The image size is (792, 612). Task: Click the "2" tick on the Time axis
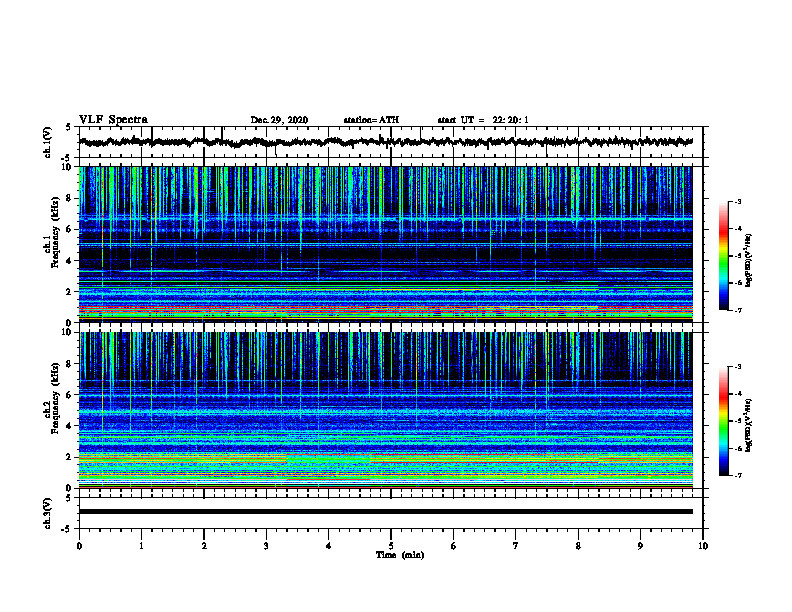(204, 546)
